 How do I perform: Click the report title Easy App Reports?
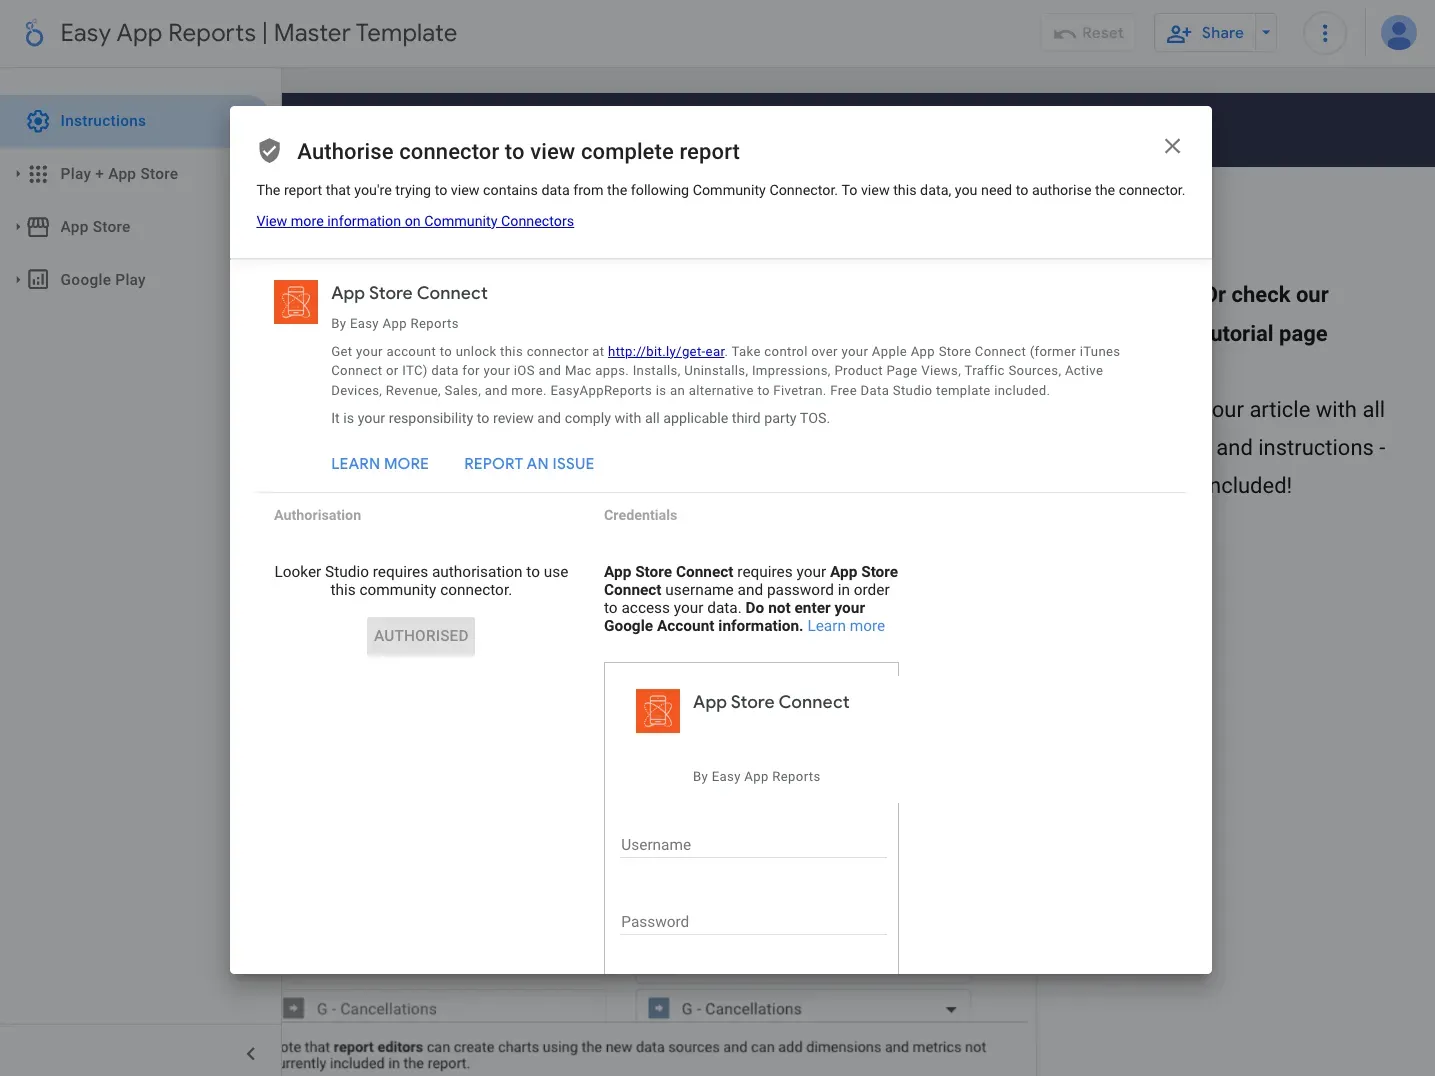click(259, 33)
